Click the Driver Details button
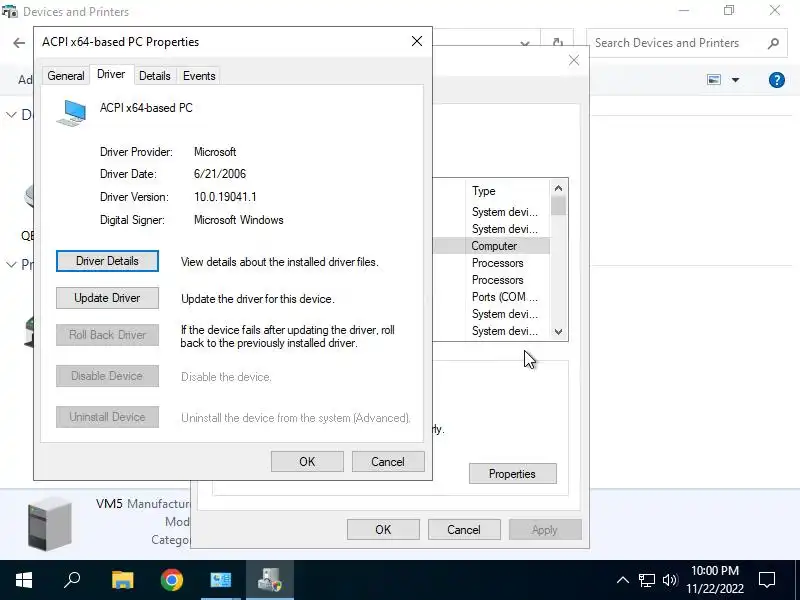Image resolution: width=800 pixels, height=600 pixels. 107,261
